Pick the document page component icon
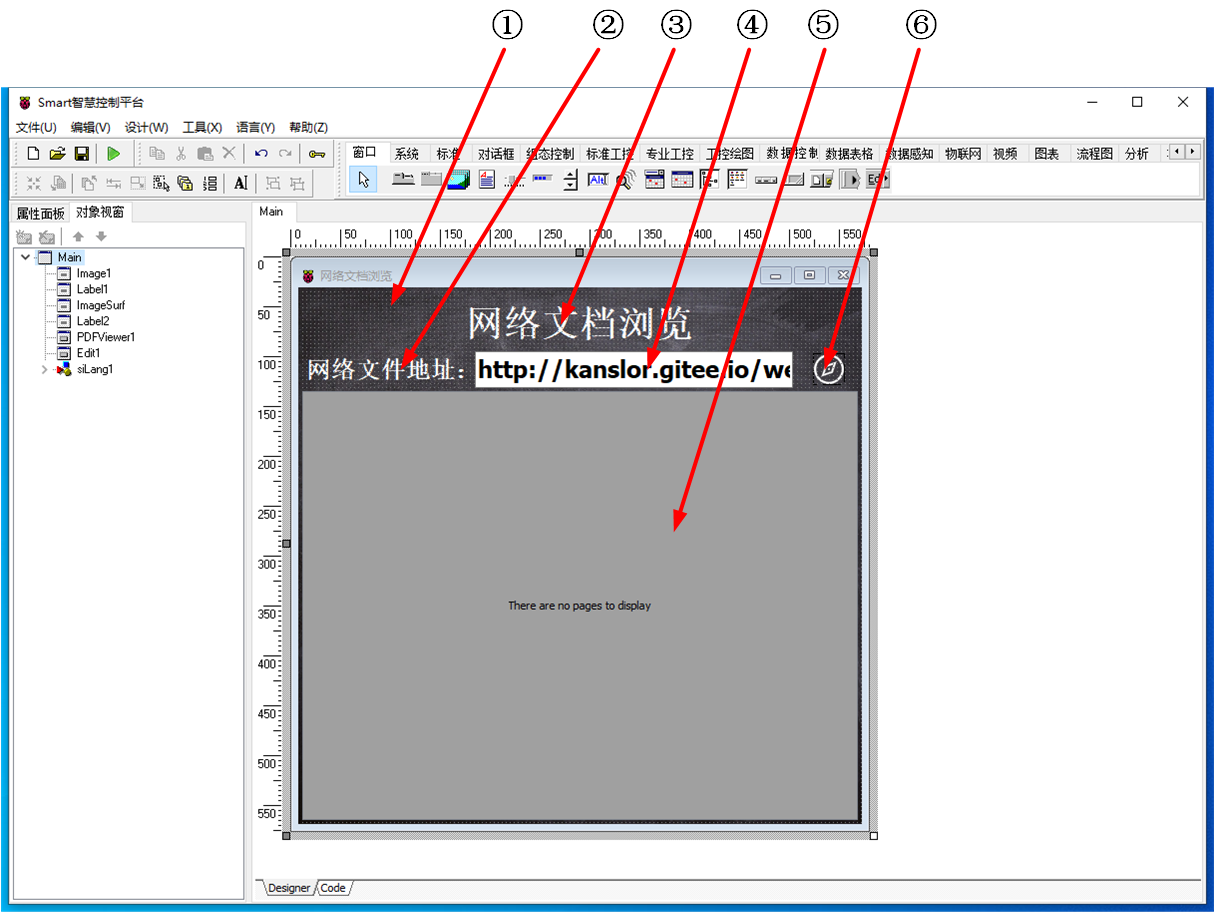 [487, 180]
